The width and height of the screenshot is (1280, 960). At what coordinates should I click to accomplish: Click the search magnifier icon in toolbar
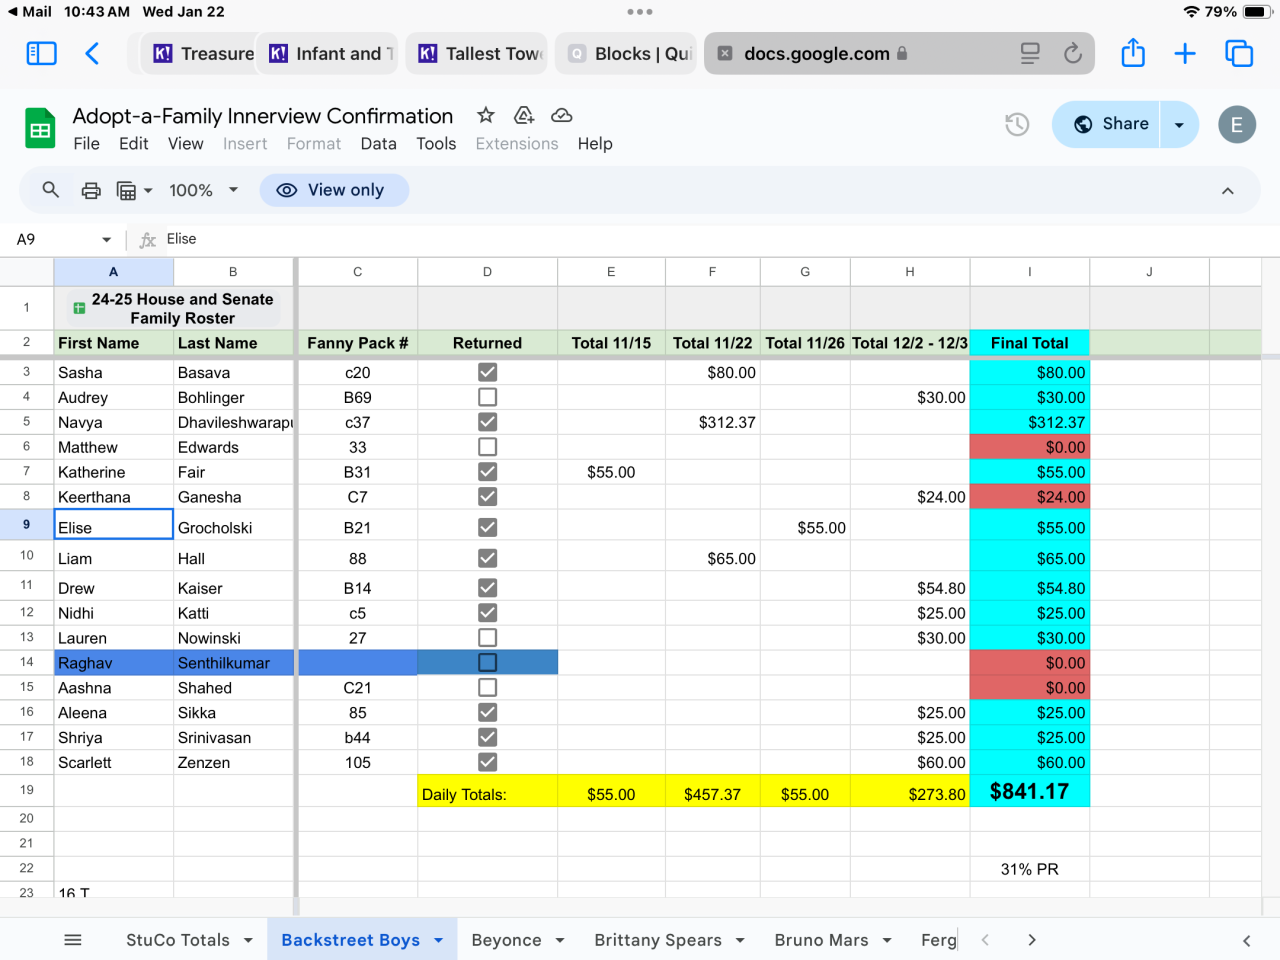pos(50,190)
